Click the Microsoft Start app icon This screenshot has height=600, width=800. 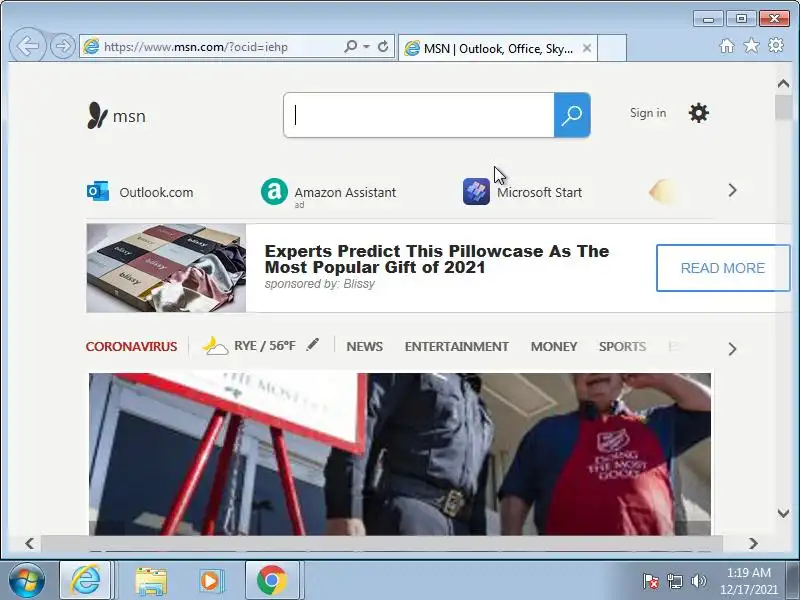476,191
